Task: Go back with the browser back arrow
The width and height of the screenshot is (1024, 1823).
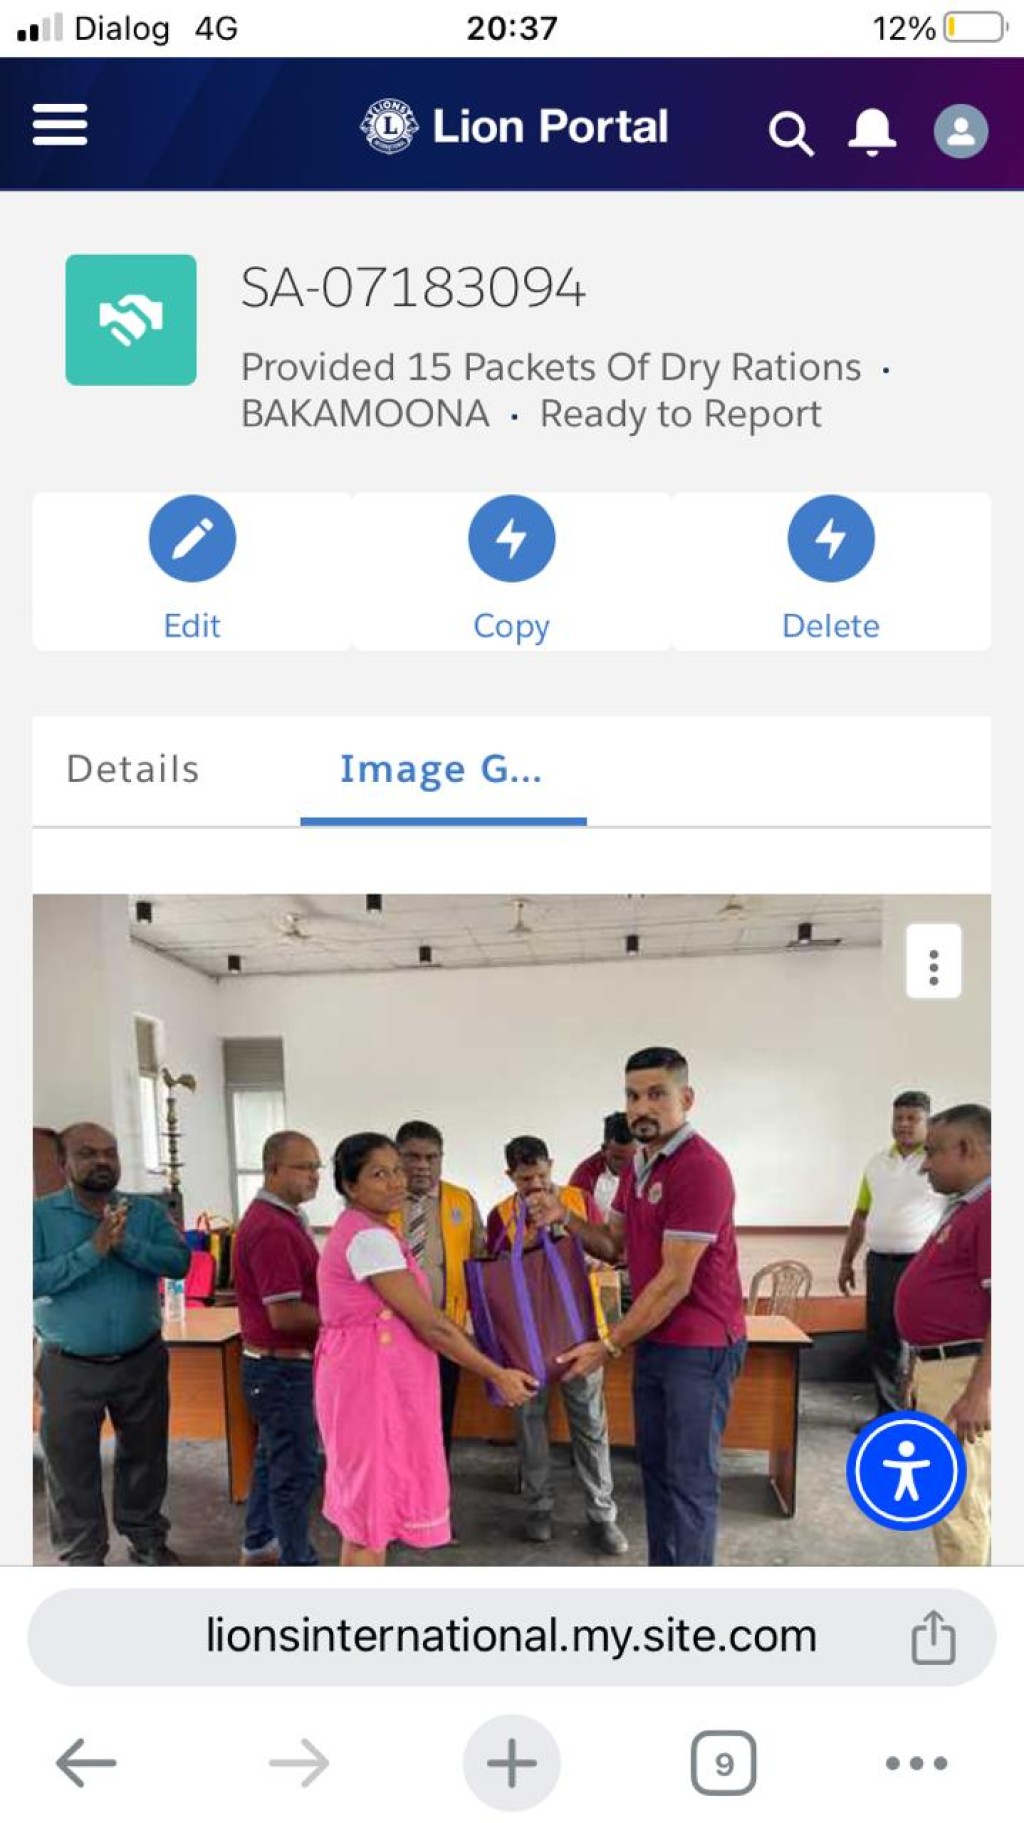Action: coord(86,1762)
